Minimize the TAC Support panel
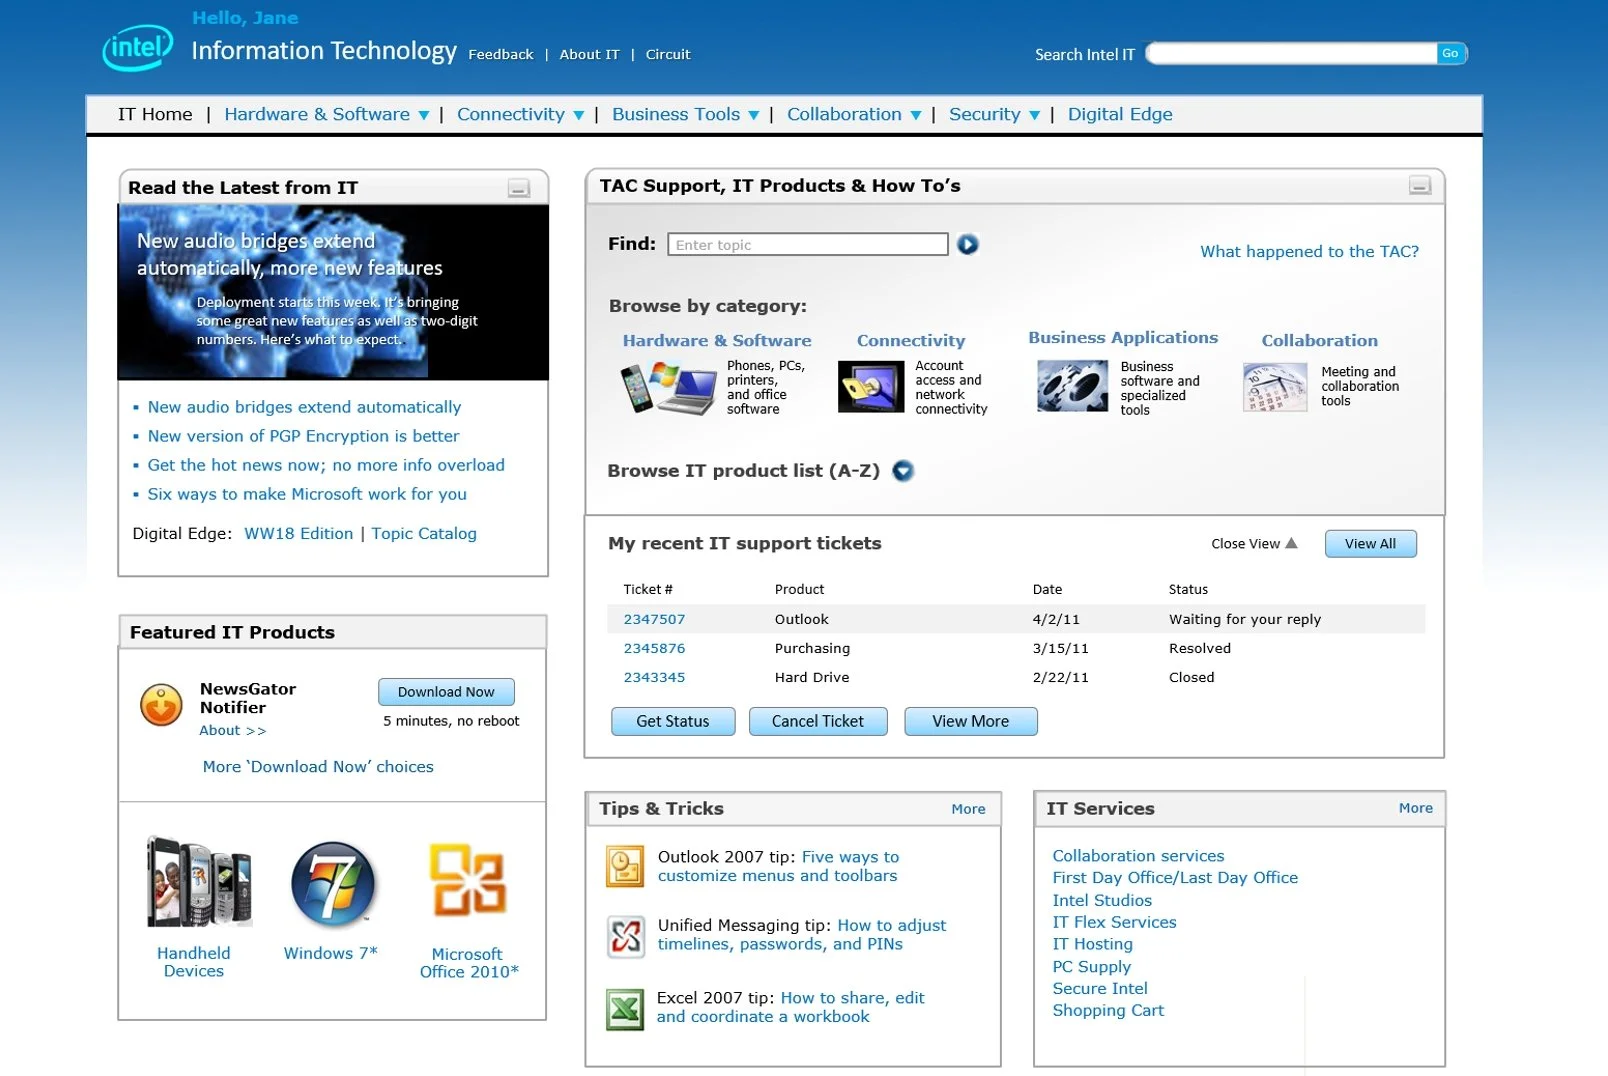 click(1419, 185)
